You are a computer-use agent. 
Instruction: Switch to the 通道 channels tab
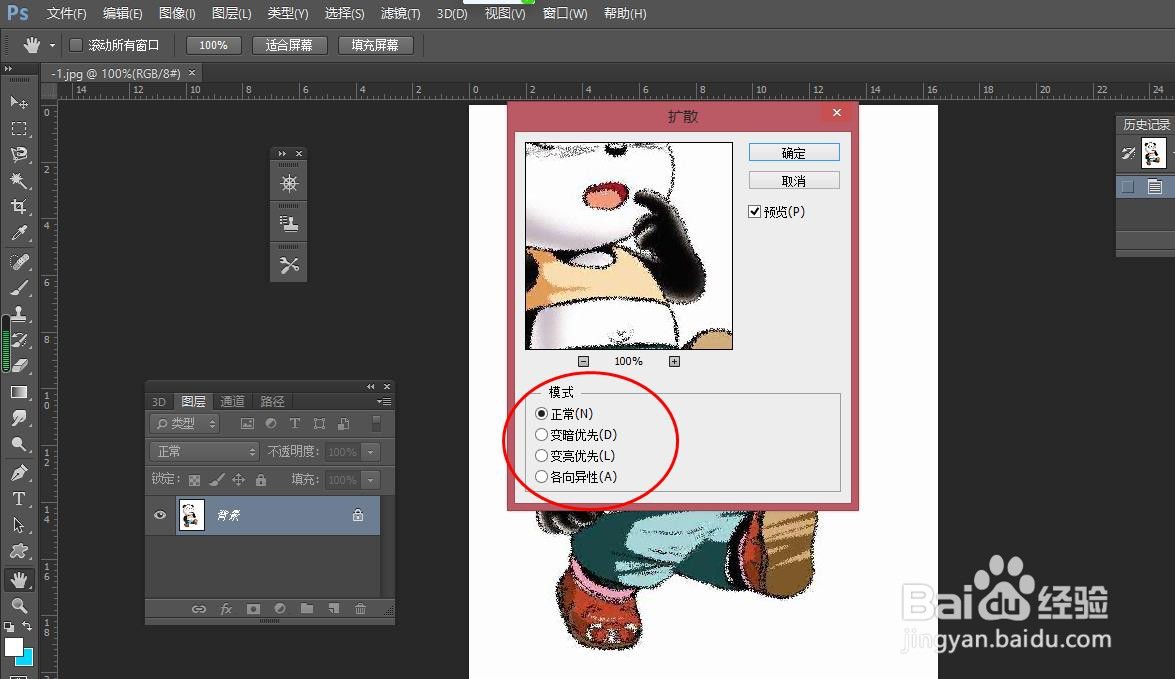pos(232,401)
